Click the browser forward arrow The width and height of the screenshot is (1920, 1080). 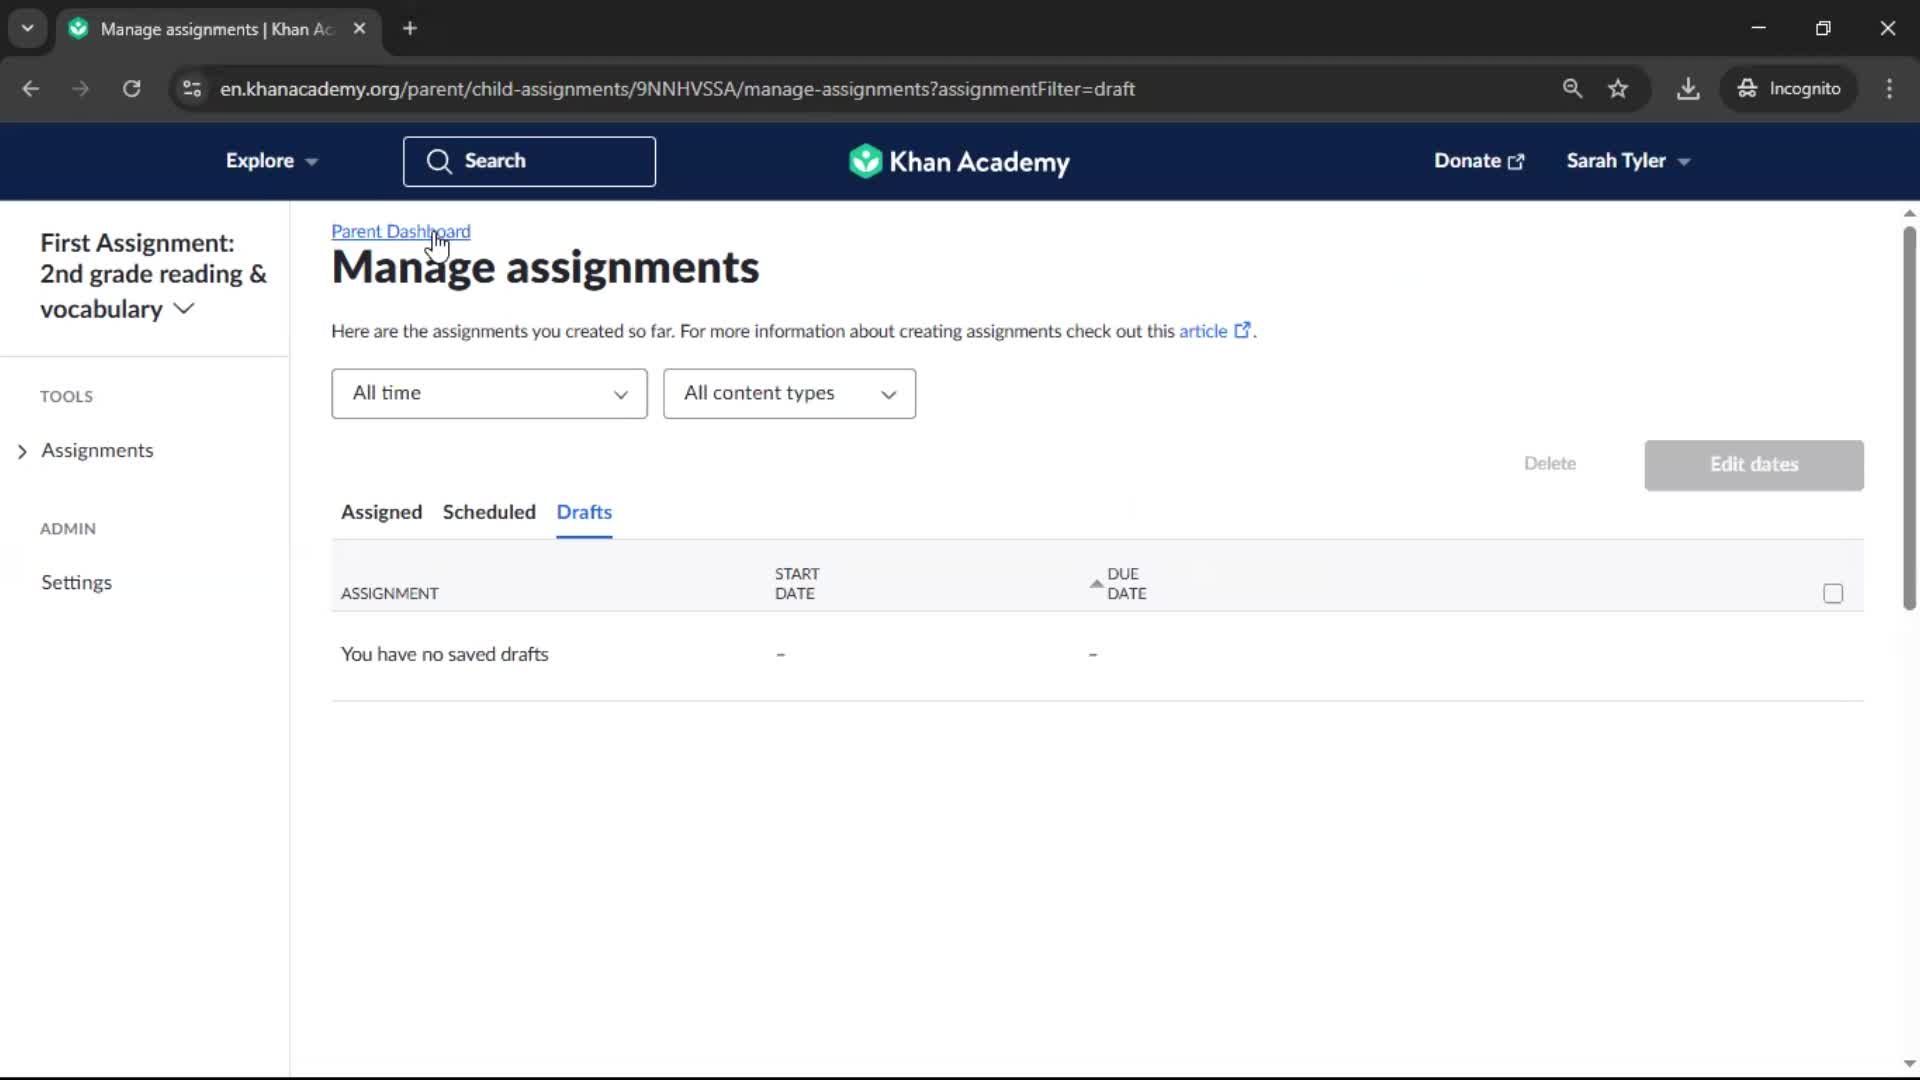(80, 89)
